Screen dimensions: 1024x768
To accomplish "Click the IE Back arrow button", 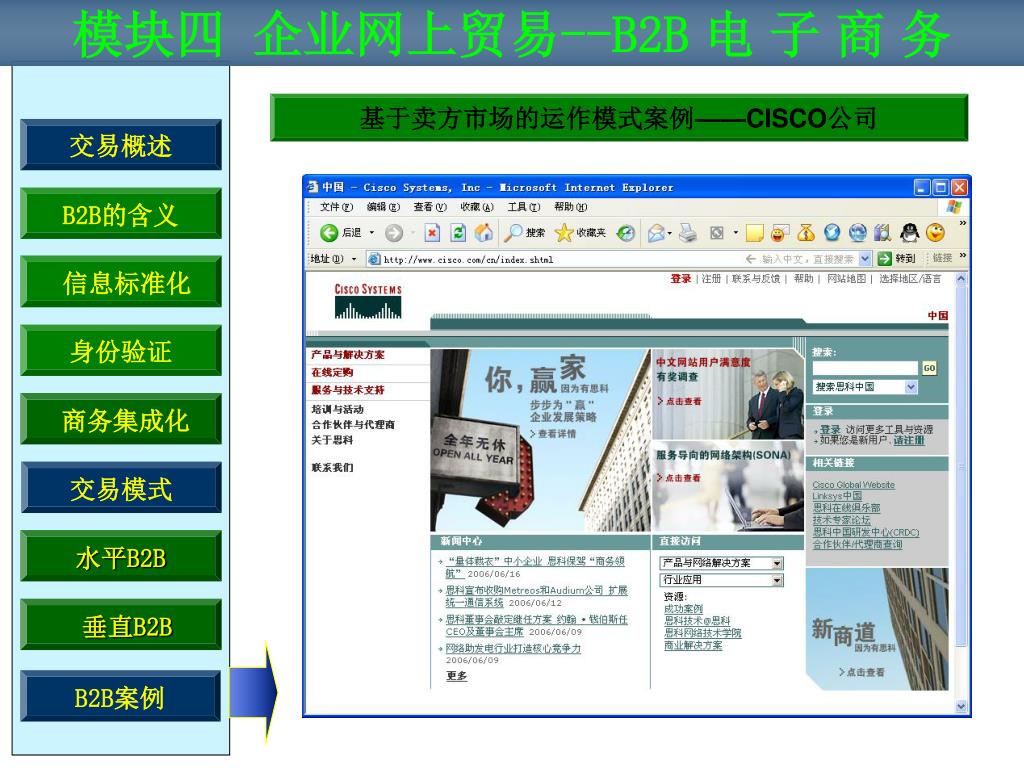I will (x=329, y=232).
